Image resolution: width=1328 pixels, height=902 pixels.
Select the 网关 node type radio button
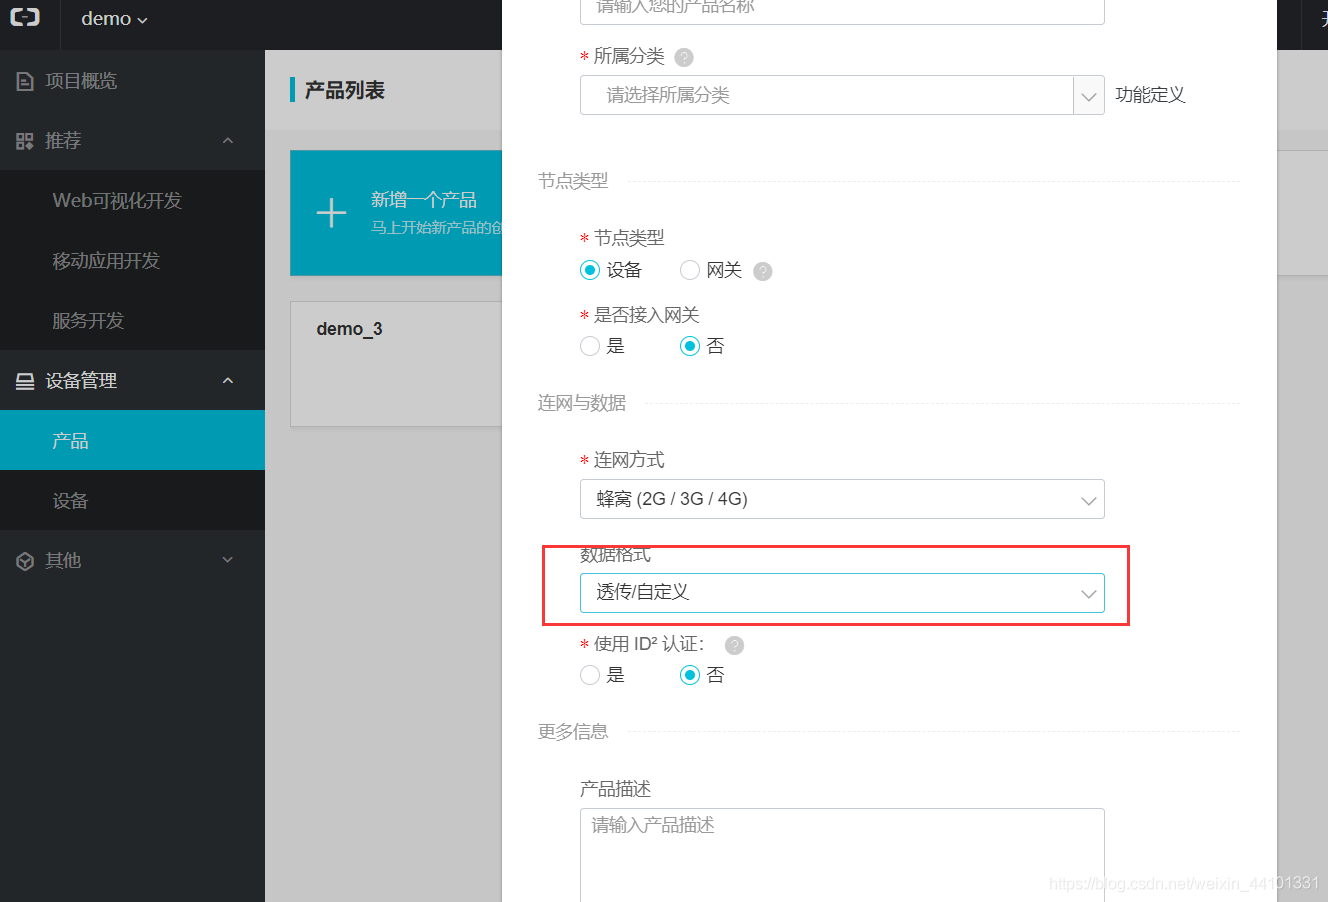[x=690, y=270]
